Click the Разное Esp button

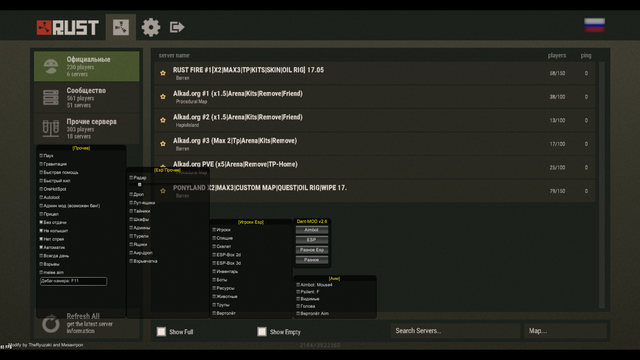point(312,250)
